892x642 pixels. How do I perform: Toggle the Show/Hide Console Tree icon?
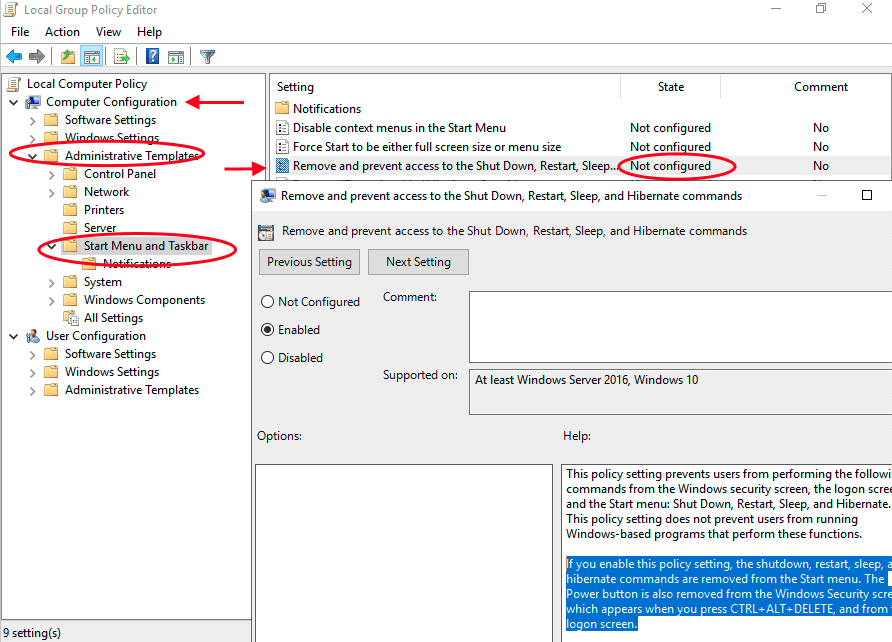[91, 56]
